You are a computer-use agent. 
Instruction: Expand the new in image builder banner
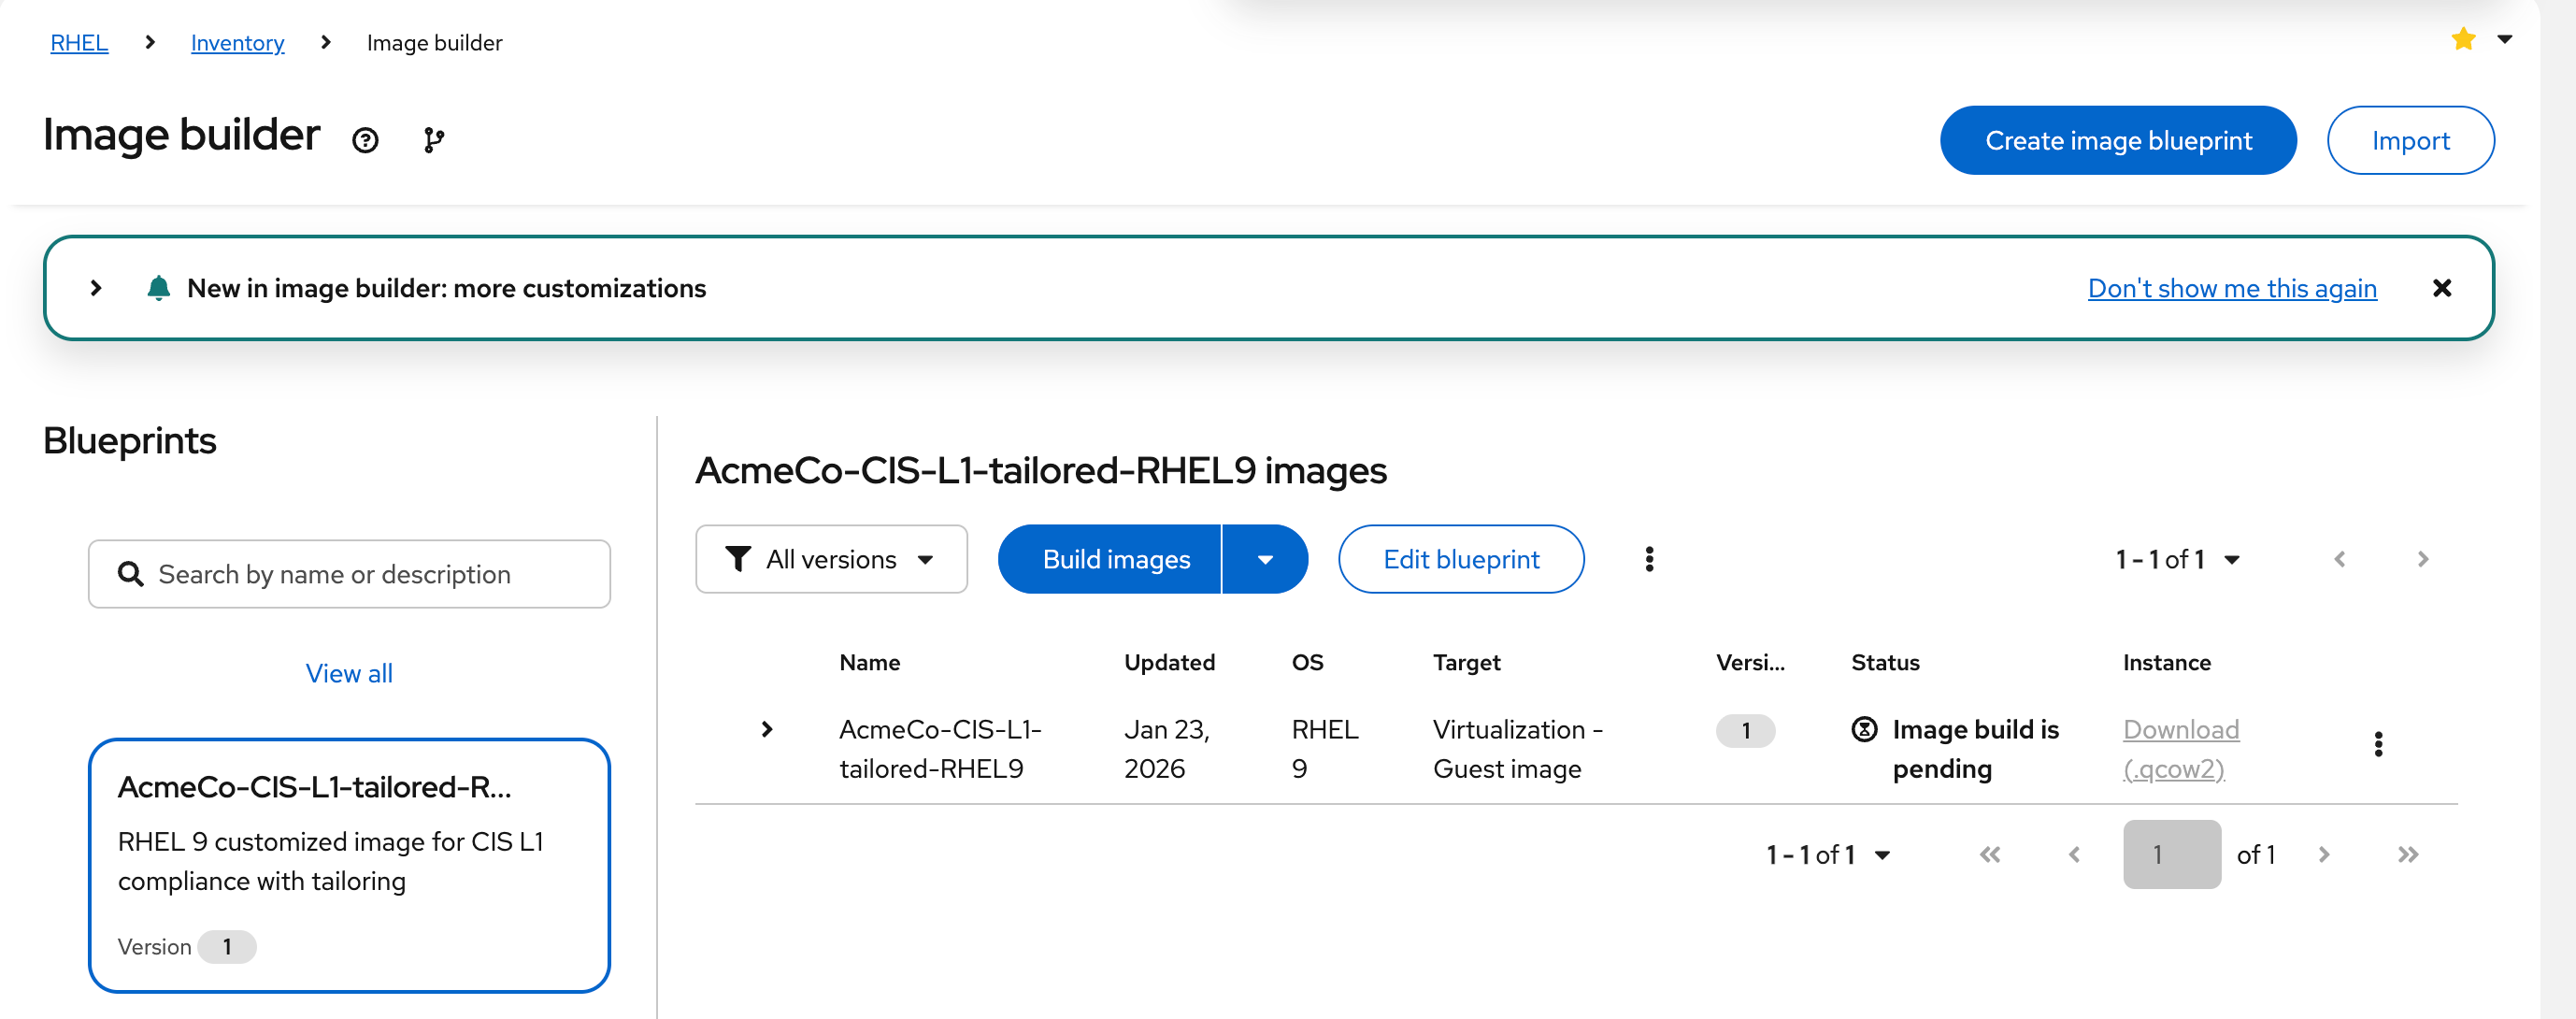96,288
